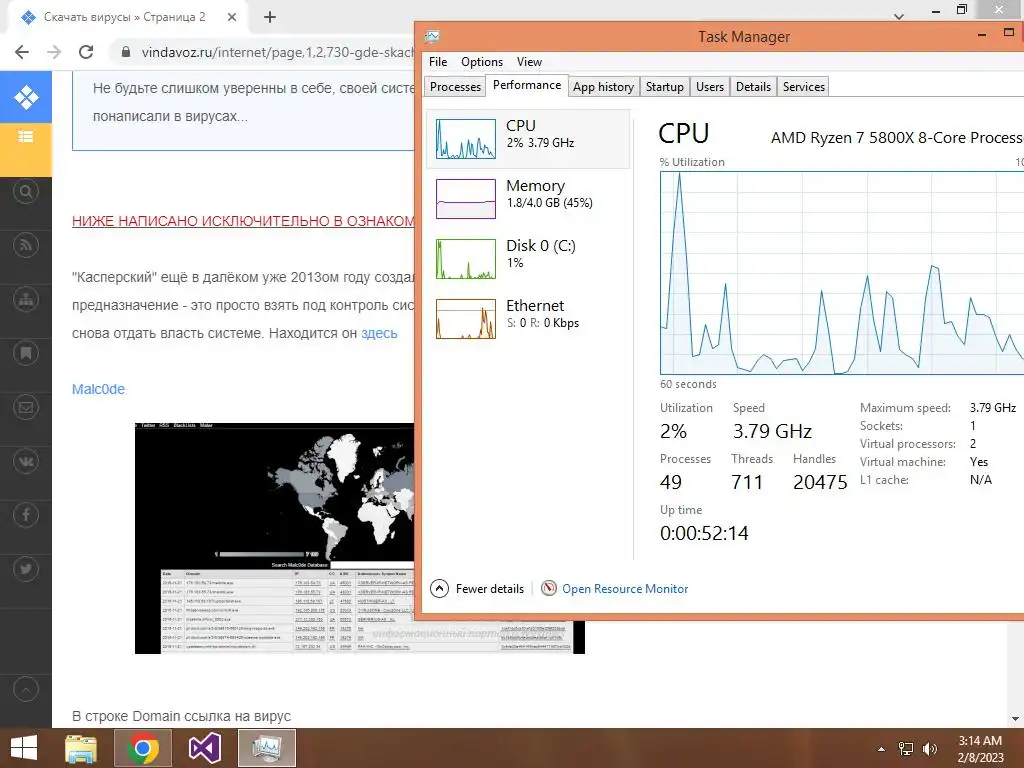The height and width of the screenshot is (768, 1024).
Task: Open the Task Manager Options menu
Action: (482, 61)
